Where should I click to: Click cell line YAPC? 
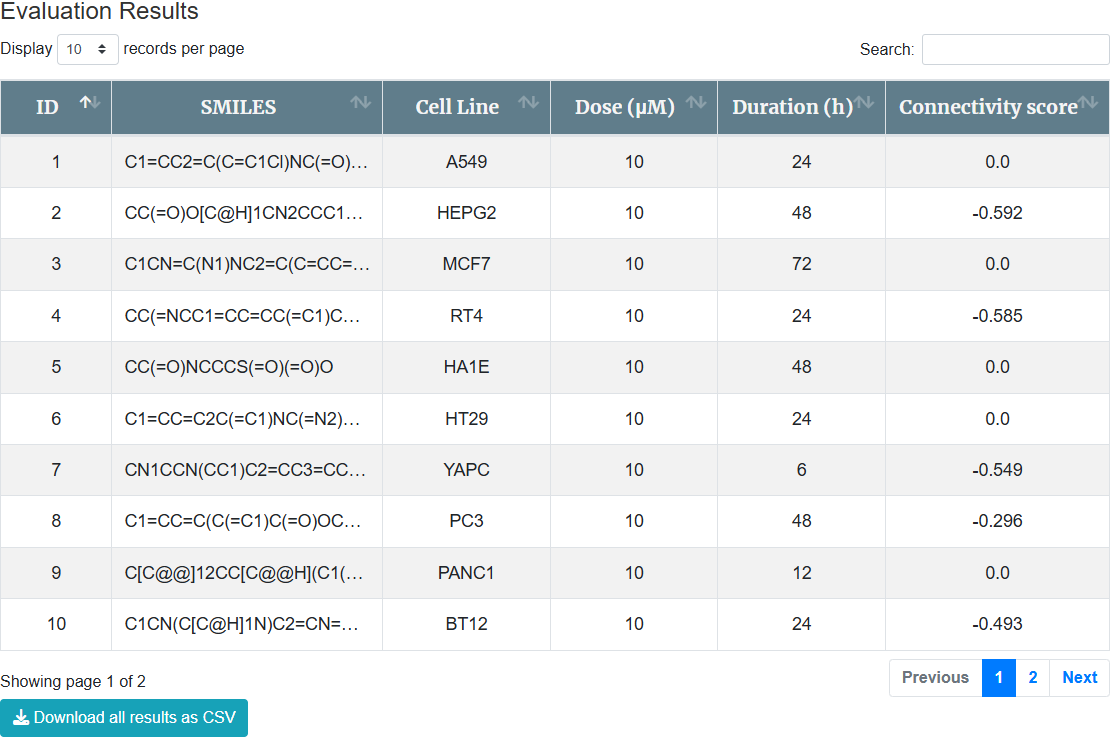(466, 470)
